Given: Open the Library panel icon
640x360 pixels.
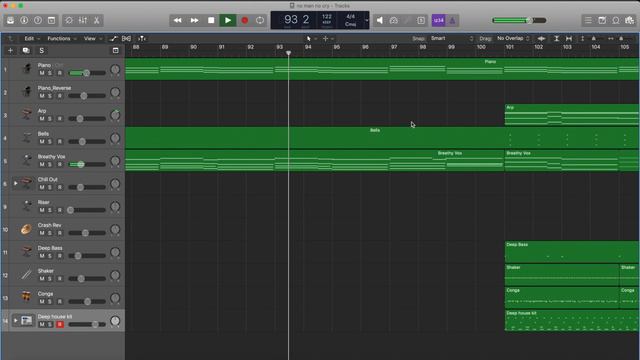Looking at the screenshot, I should [x=11, y=20].
